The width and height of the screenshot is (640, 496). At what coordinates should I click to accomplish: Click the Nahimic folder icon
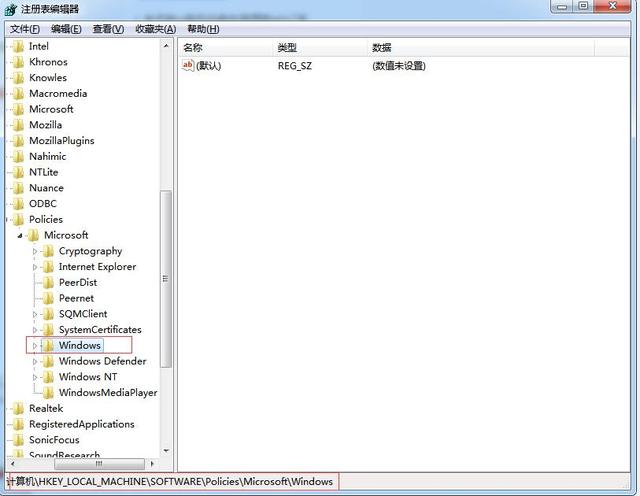click(18, 156)
